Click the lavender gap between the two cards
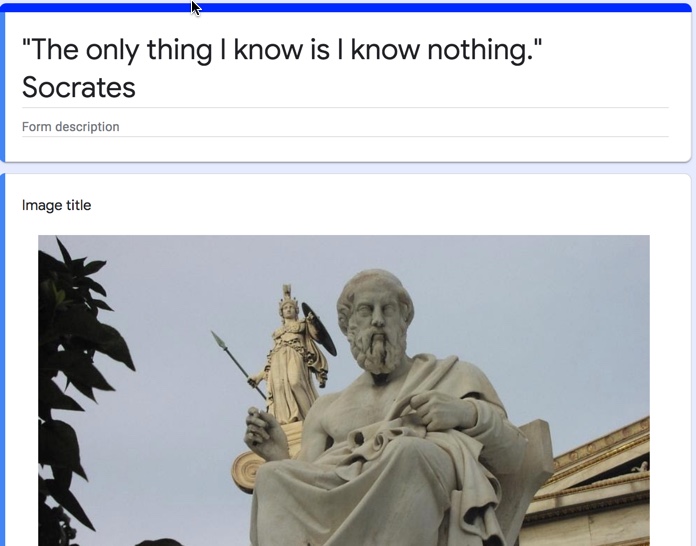Screen dimensions: 696x546 coord(346,168)
